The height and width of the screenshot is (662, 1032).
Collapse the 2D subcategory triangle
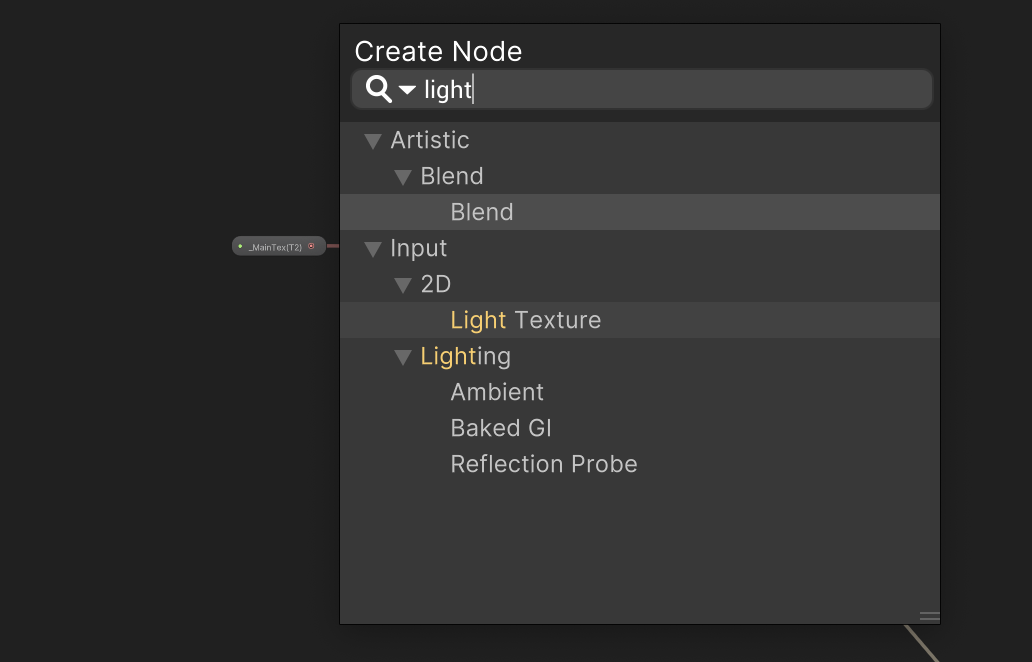(403, 285)
